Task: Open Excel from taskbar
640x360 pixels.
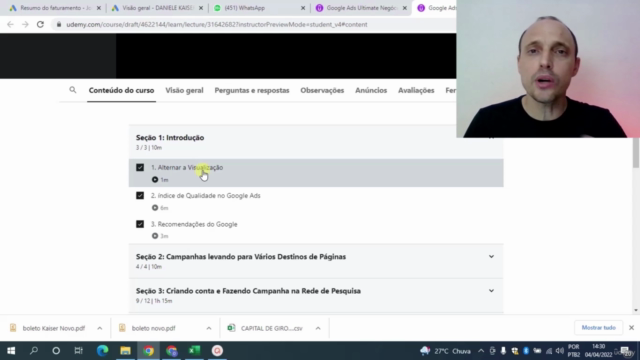Action: point(194,351)
